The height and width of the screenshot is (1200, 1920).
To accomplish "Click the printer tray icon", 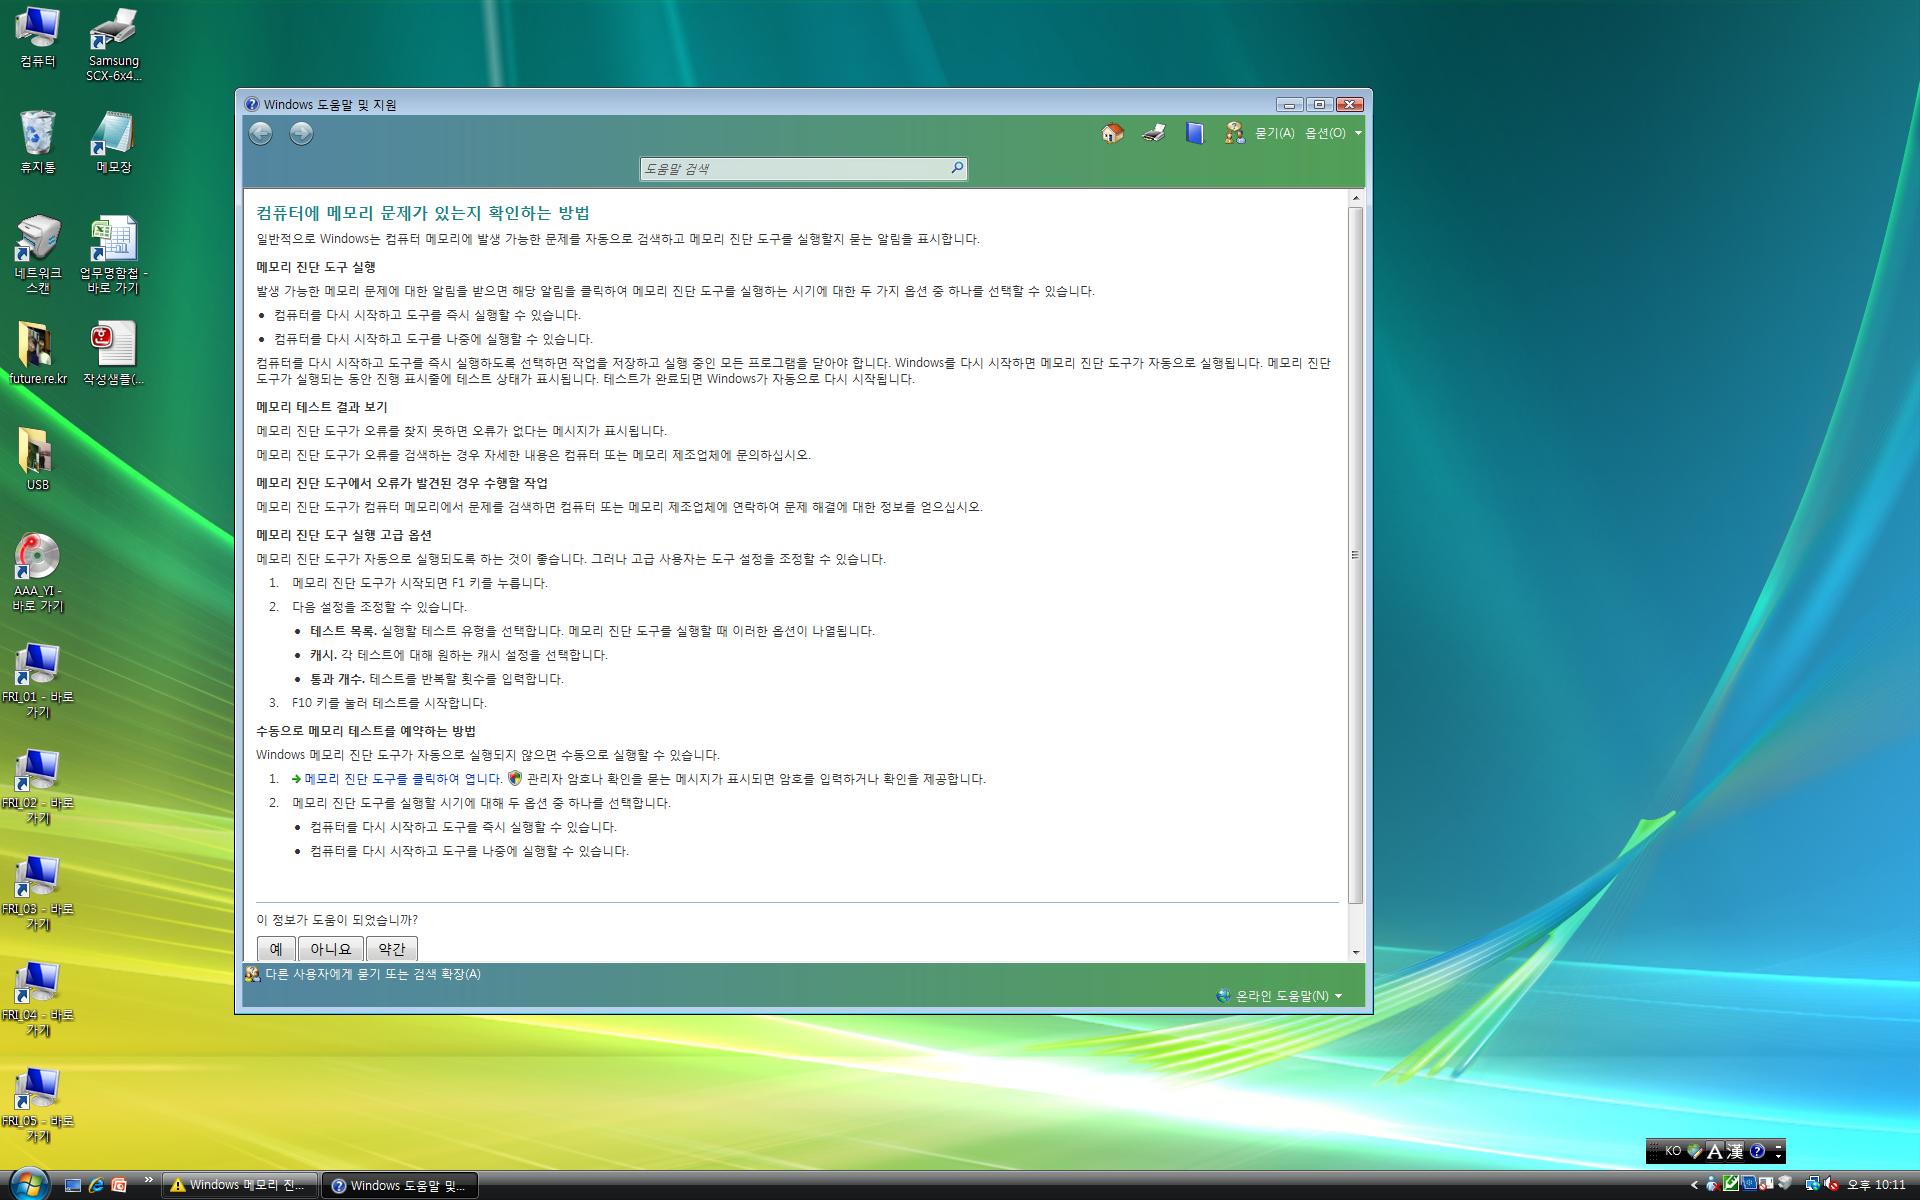I will click(1785, 1184).
